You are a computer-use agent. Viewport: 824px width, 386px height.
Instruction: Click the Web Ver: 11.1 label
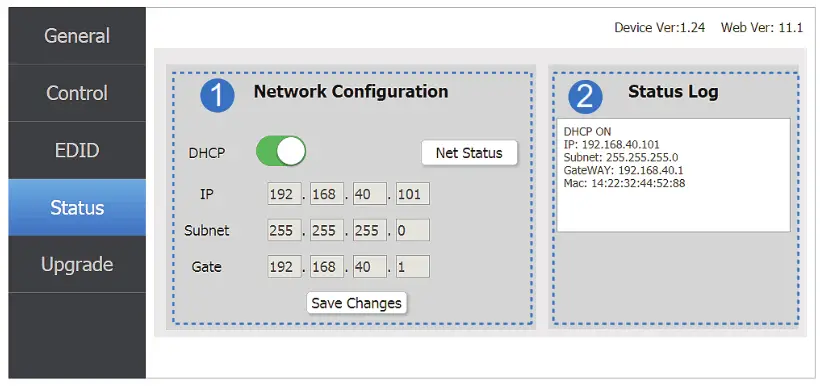click(761, 27)
